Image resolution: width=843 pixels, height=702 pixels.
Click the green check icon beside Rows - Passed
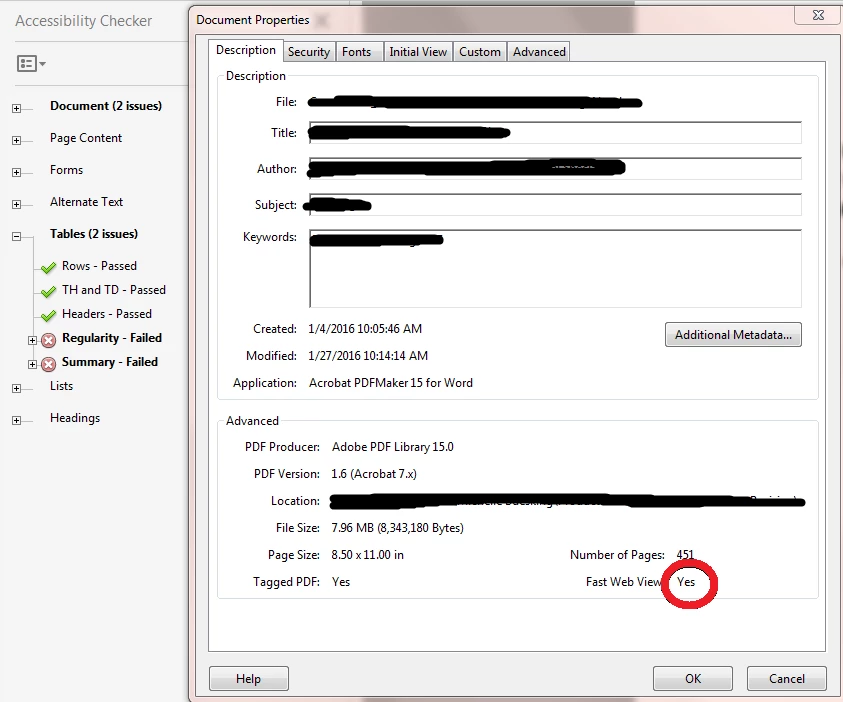click(x=48, y=267)
